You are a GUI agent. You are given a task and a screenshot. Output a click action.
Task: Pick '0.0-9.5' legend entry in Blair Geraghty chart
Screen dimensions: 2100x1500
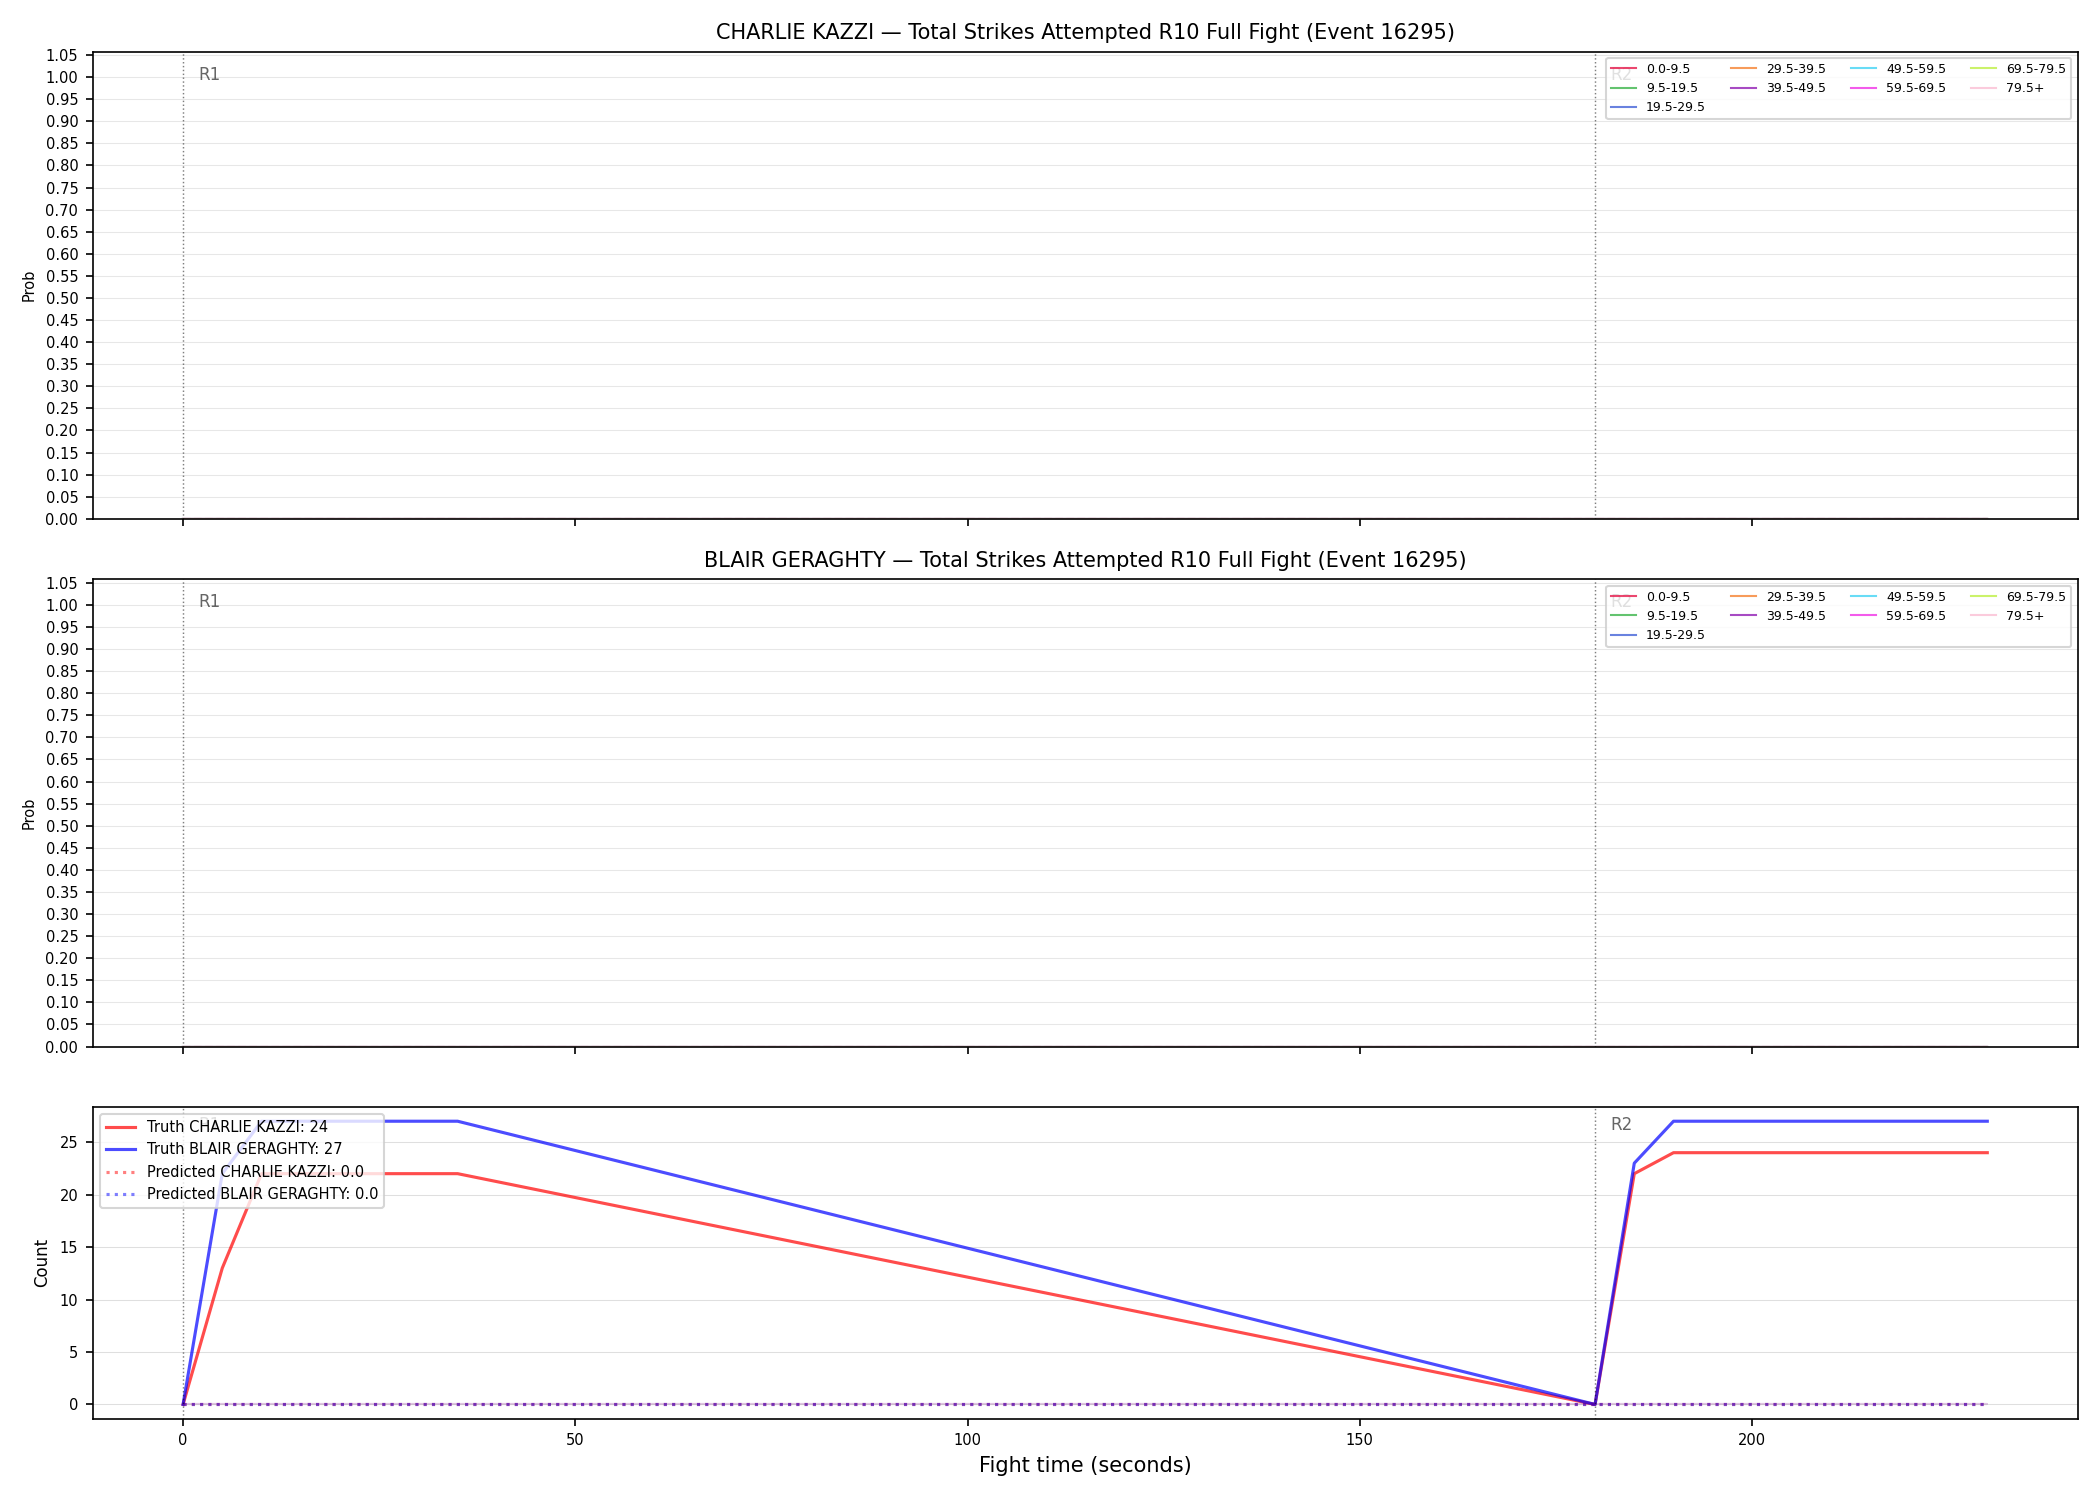coord(1650,597)
